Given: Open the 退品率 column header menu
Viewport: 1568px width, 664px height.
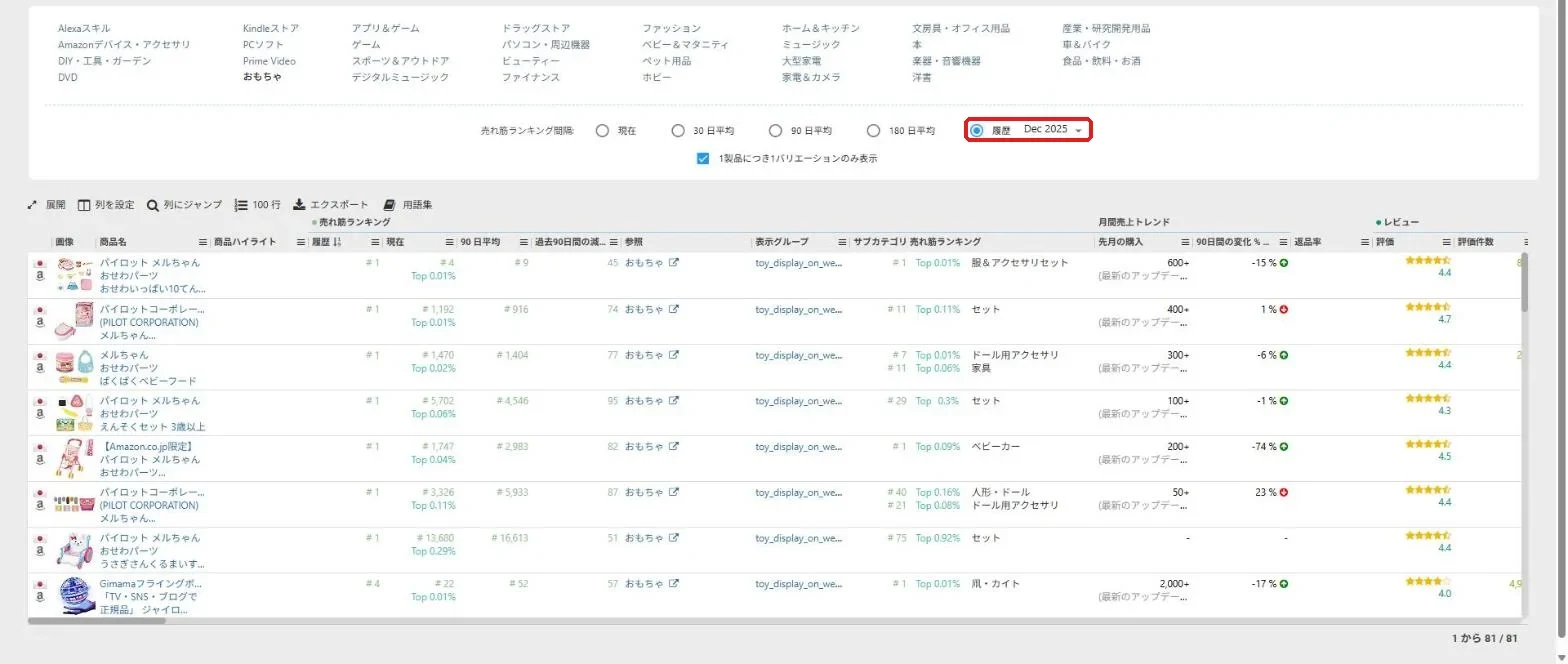Looking at the screenshot, I should pyautogui.click(x=1365, y=242).
